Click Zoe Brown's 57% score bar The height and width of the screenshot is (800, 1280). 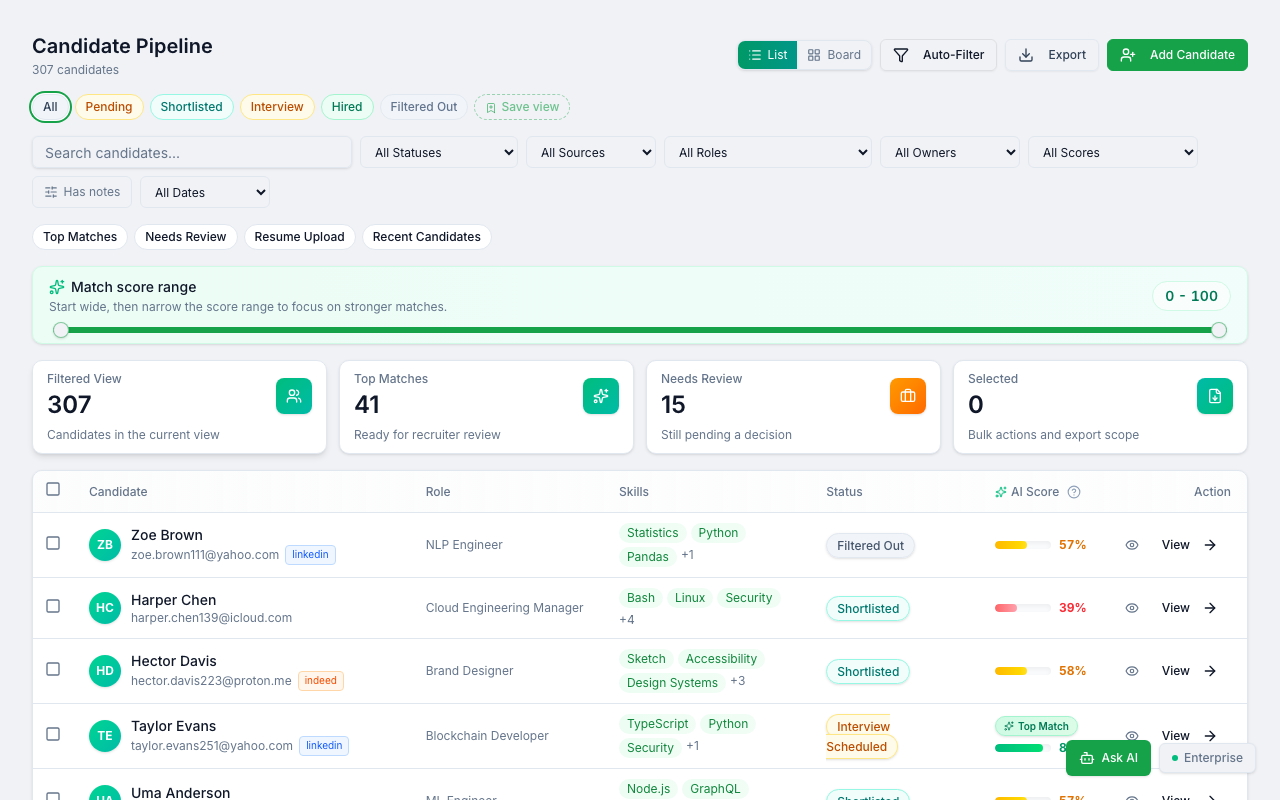pyautogui.click(x=1022, y=545)
